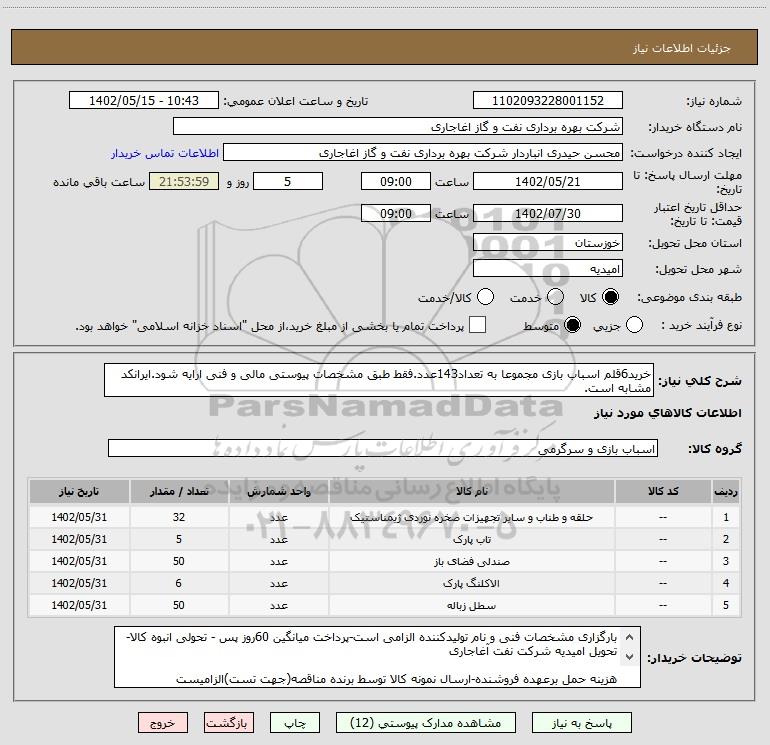Image resolution: width=770 pixels, height=745 pixels.
Task: Click the price validity date 1402/07/30
Action: [x=548, y=213]
